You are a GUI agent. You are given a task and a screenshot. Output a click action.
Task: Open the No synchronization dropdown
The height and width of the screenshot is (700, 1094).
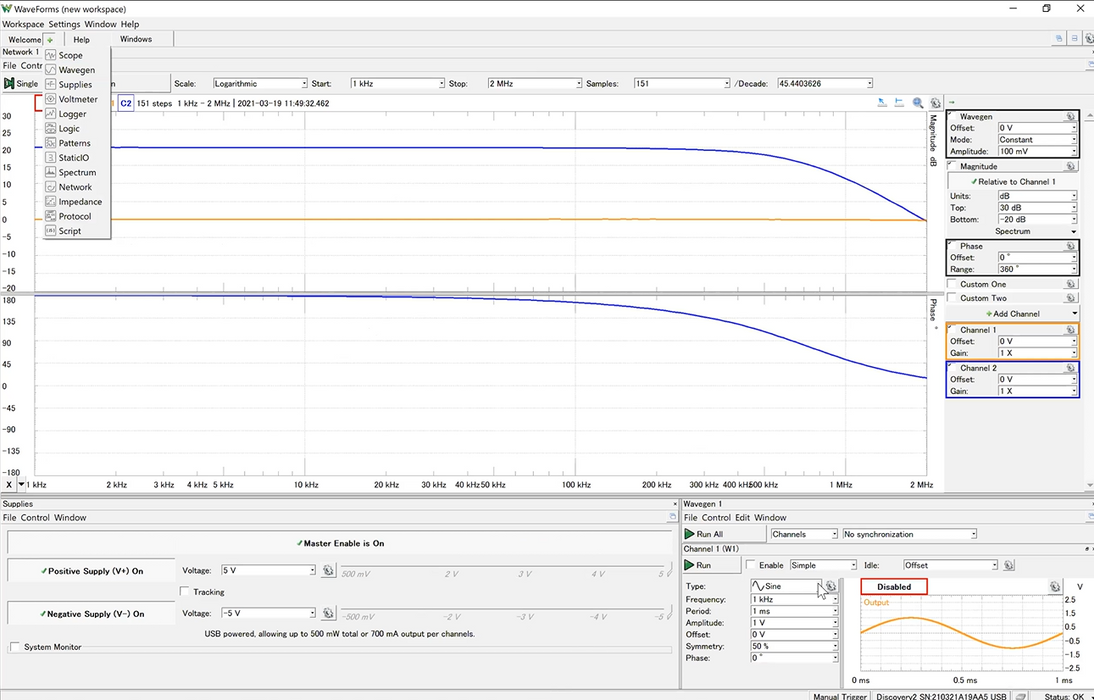point(909,534)
